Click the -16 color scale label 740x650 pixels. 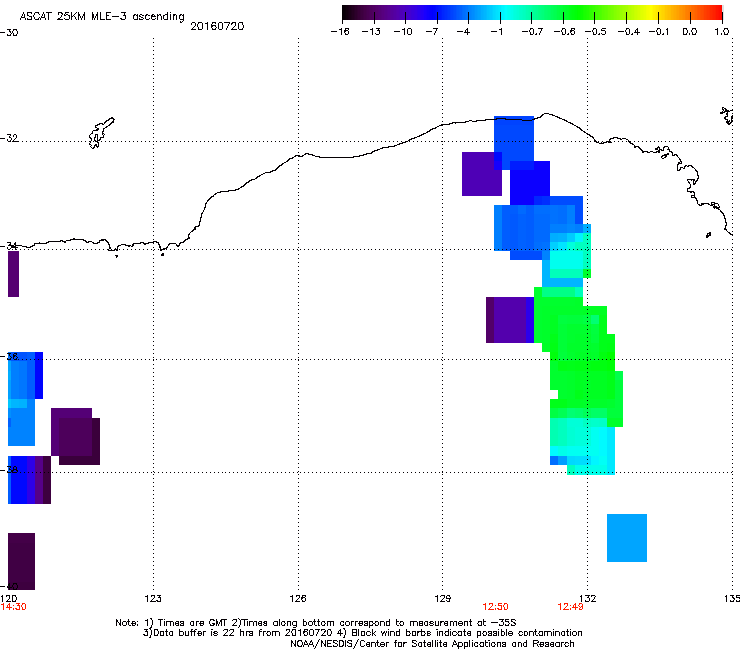340,32
